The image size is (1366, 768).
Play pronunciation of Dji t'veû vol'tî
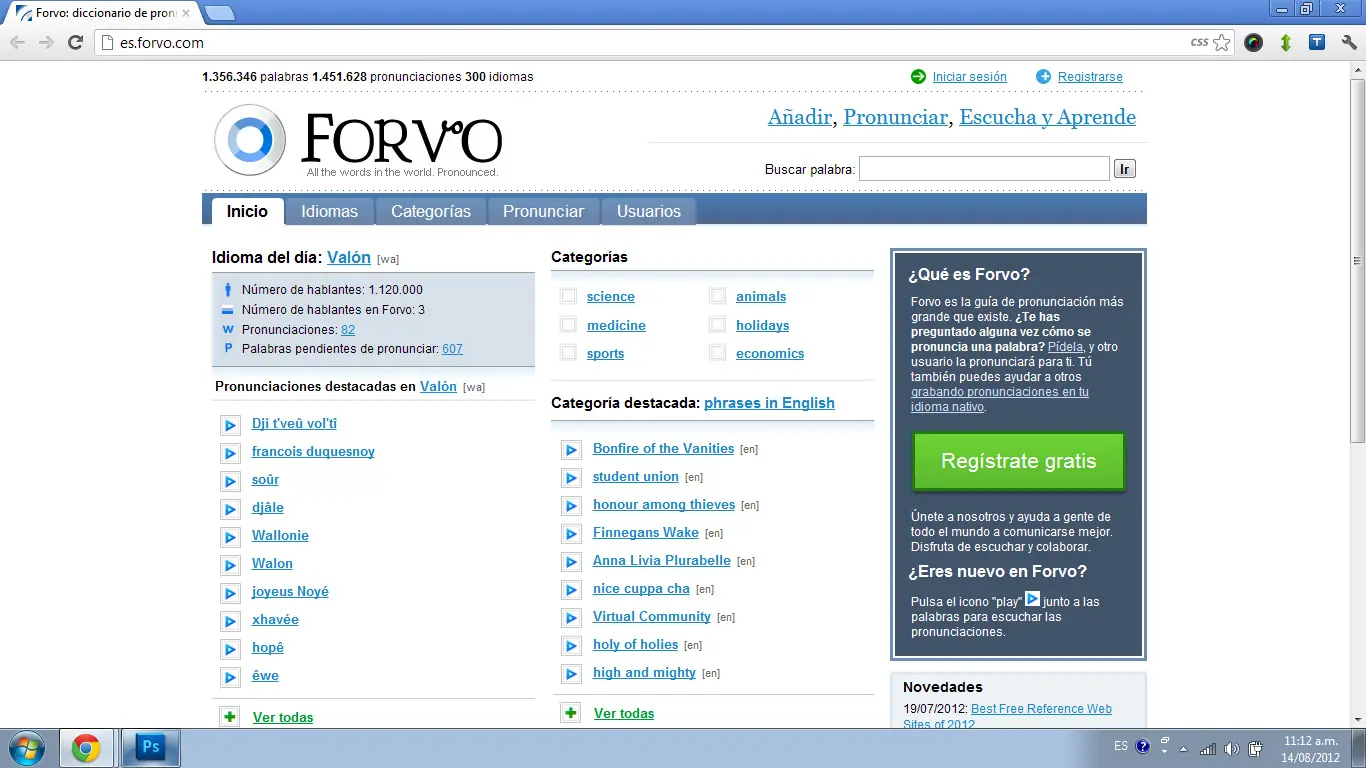click(x=230, y=425)
